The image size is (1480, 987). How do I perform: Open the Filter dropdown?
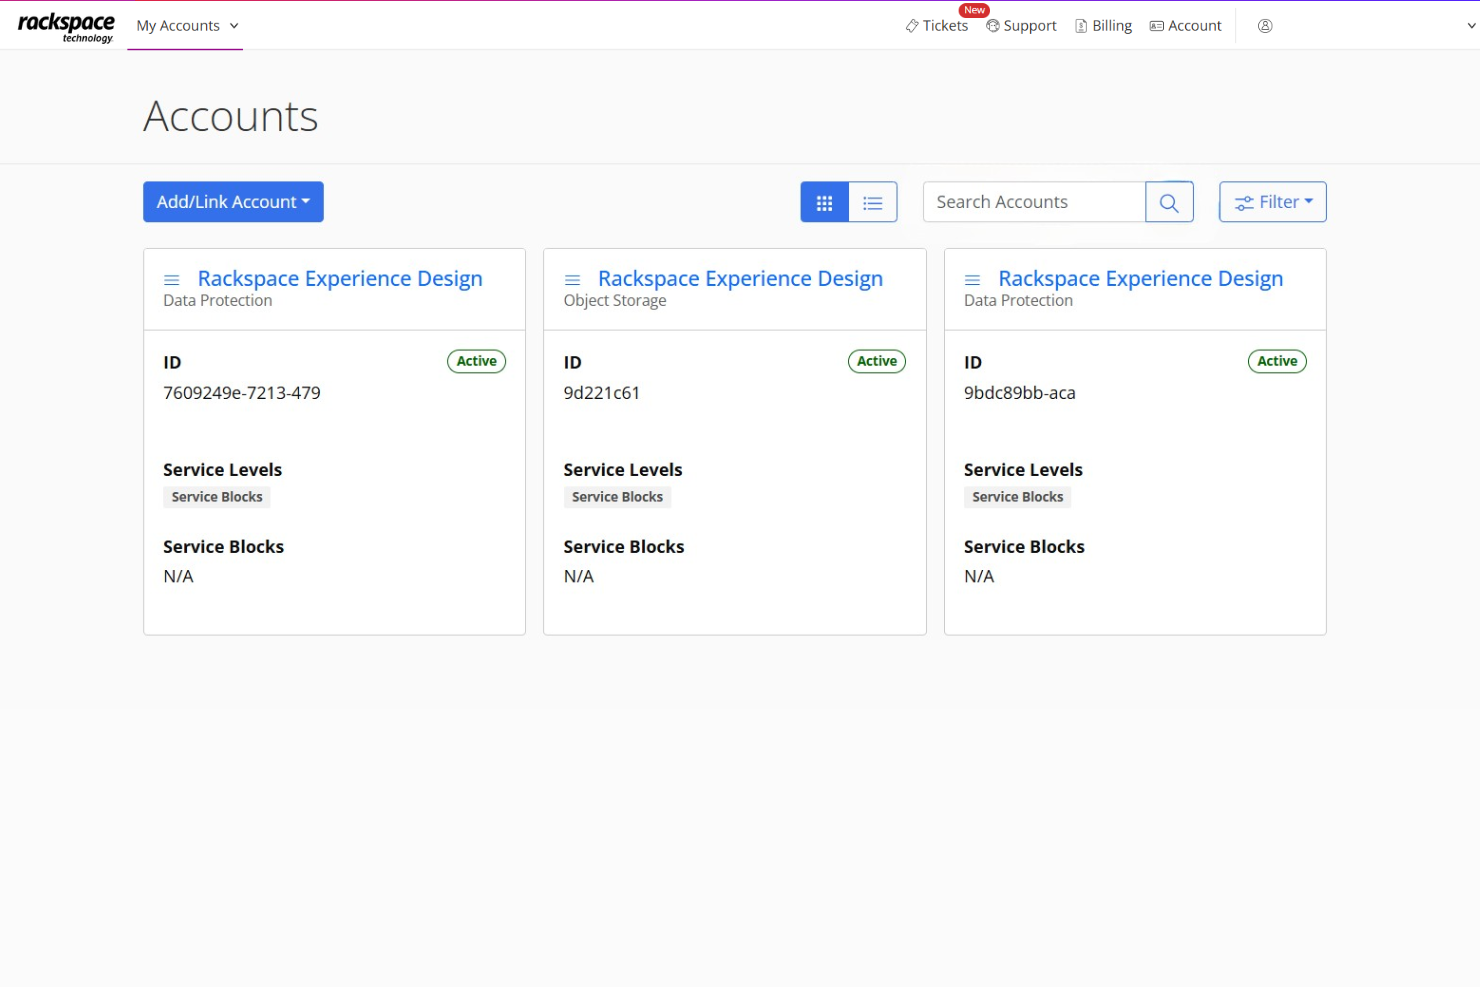click(x=1272, y=201)
